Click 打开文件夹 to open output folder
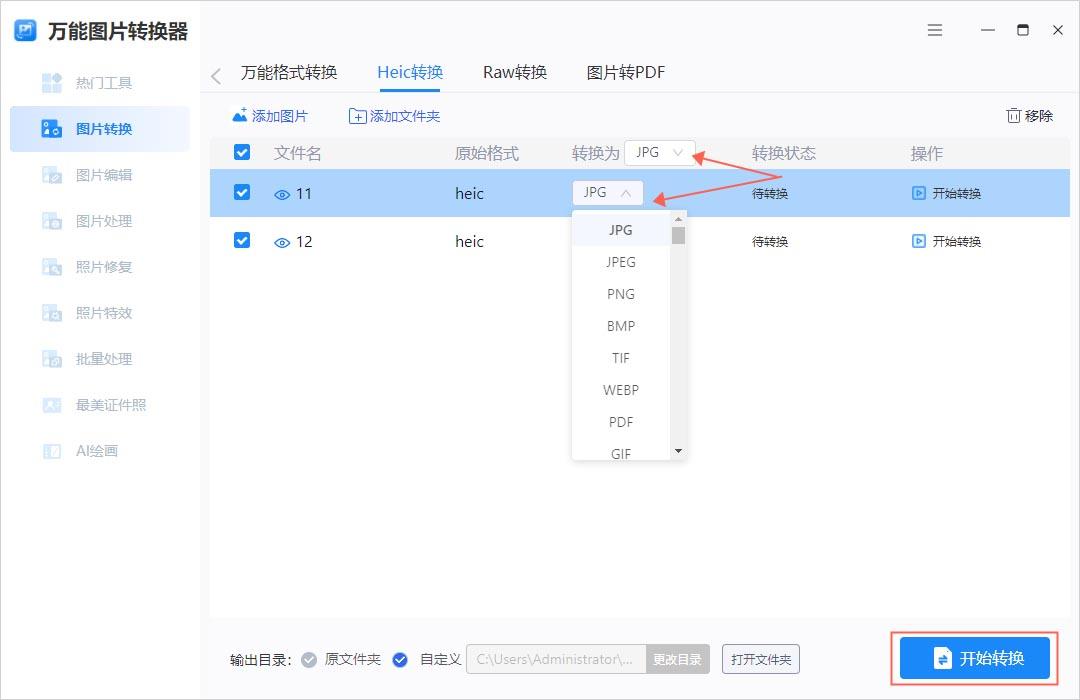1080x700 pixels. point(761,659)
